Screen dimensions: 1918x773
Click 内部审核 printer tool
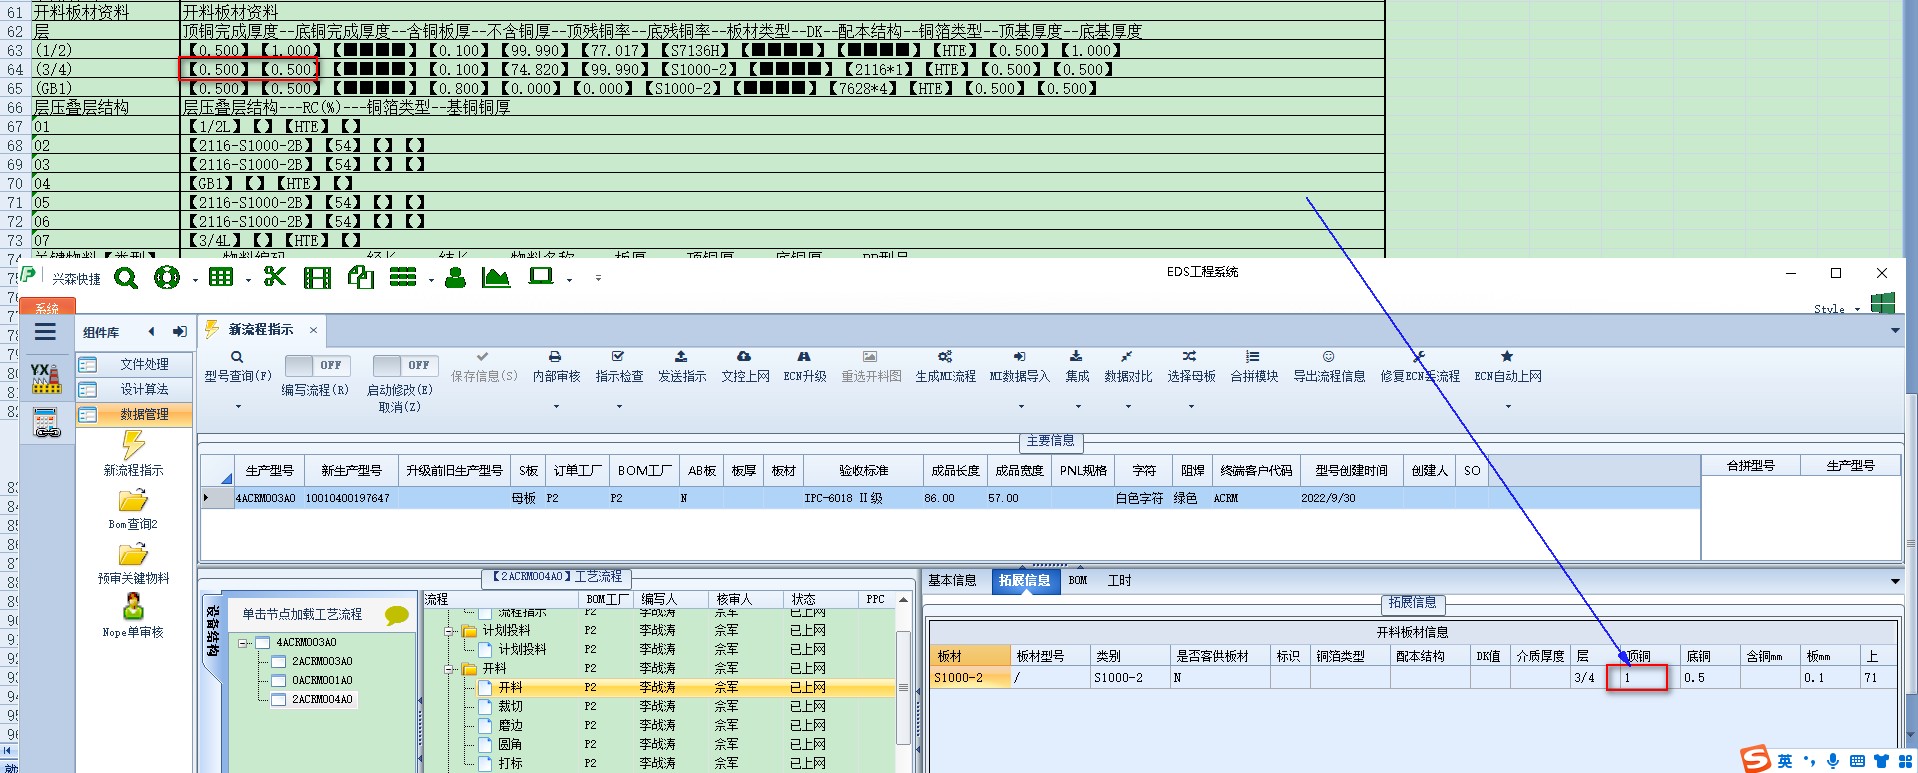tap(556, 367)
